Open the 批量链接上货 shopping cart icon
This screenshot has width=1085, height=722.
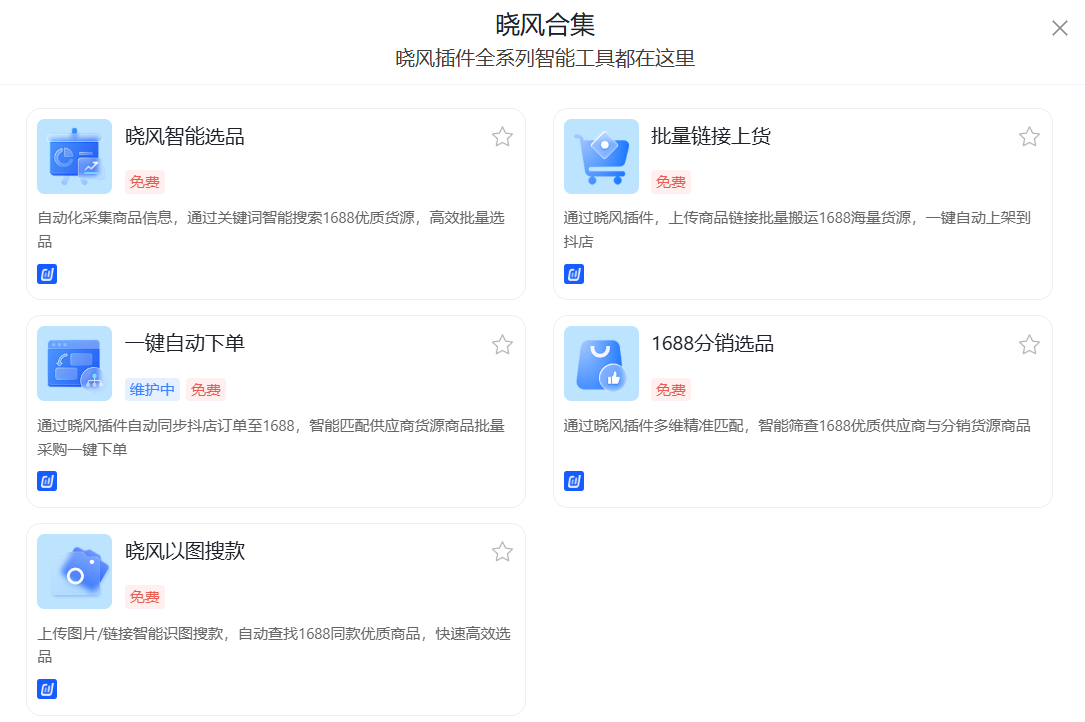click(x=601, y=156)
